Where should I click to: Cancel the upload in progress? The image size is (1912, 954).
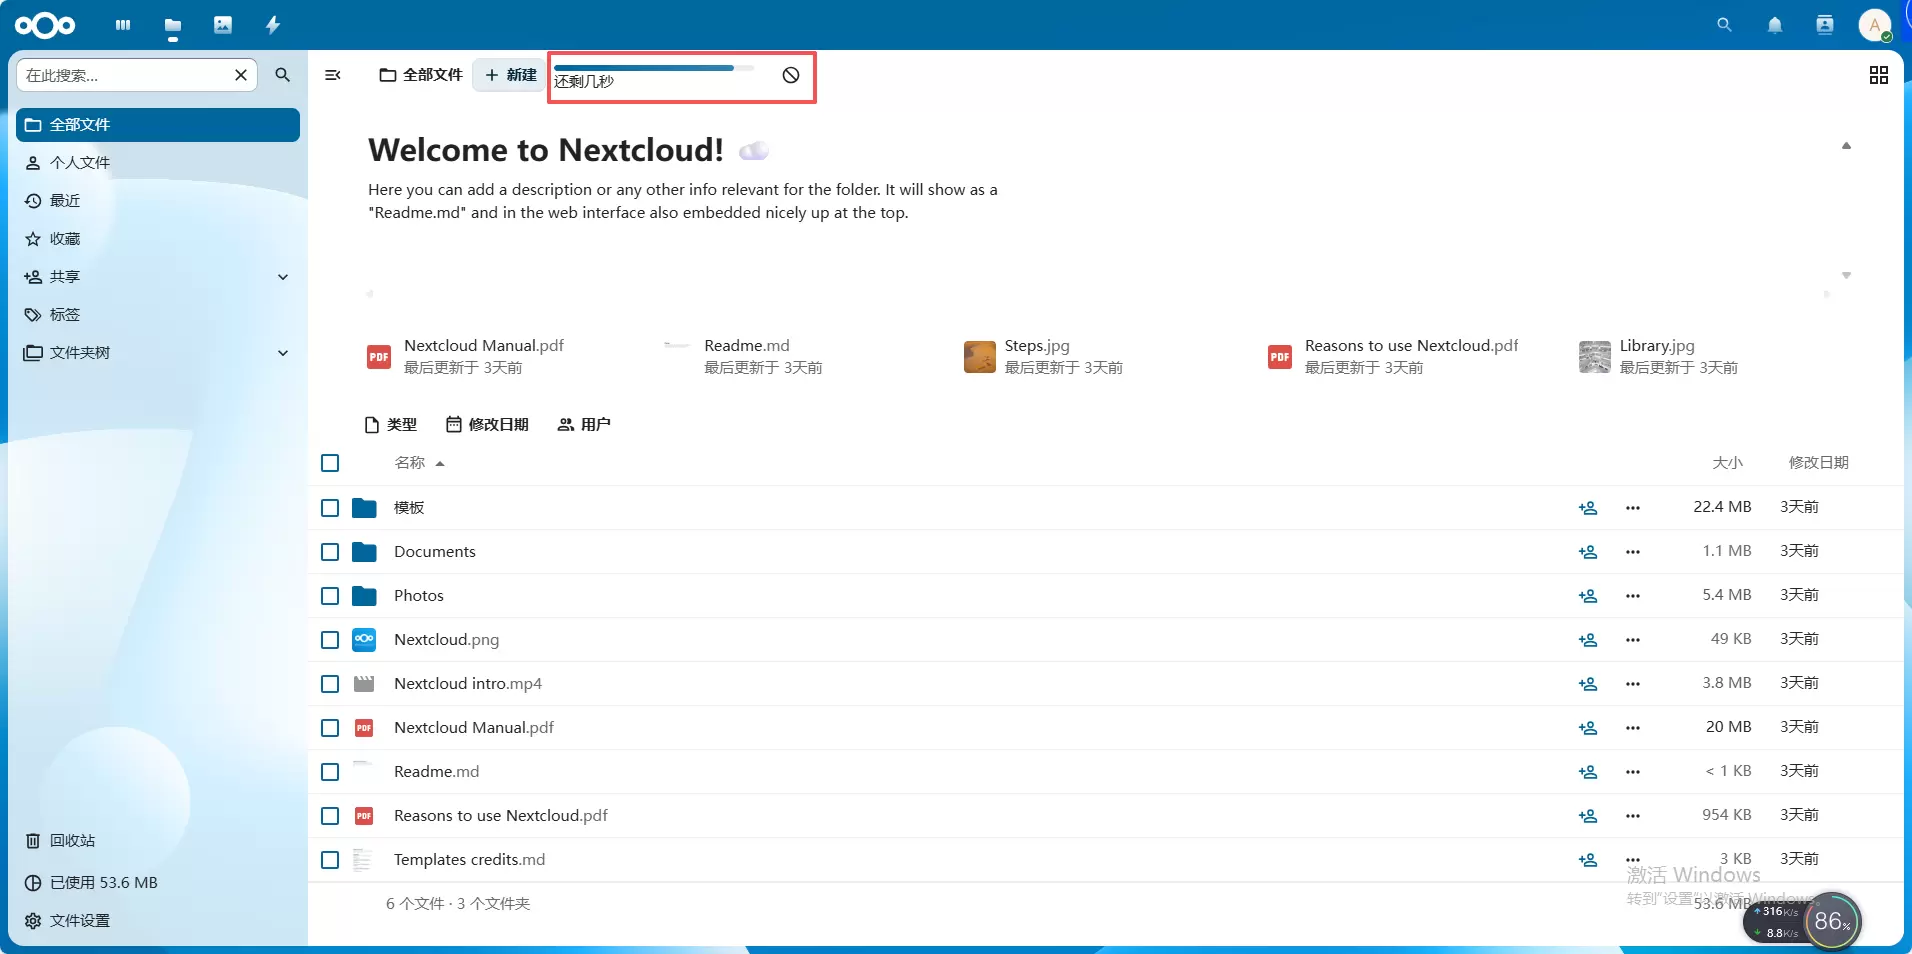(x=790, y=75)
